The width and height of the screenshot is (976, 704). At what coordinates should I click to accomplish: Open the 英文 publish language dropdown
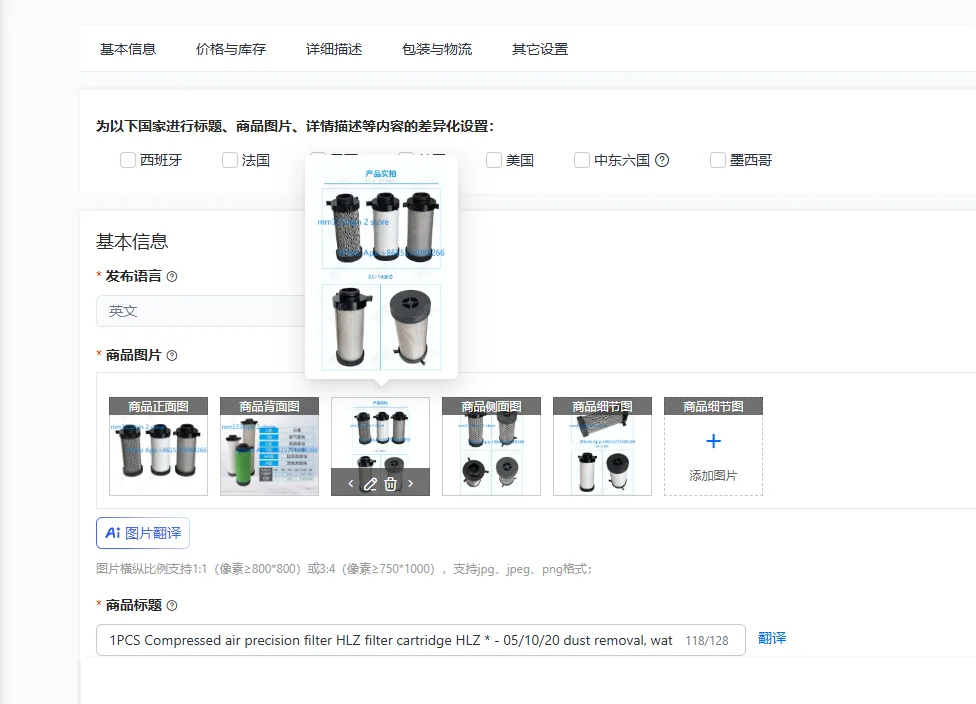click(200, 311)
